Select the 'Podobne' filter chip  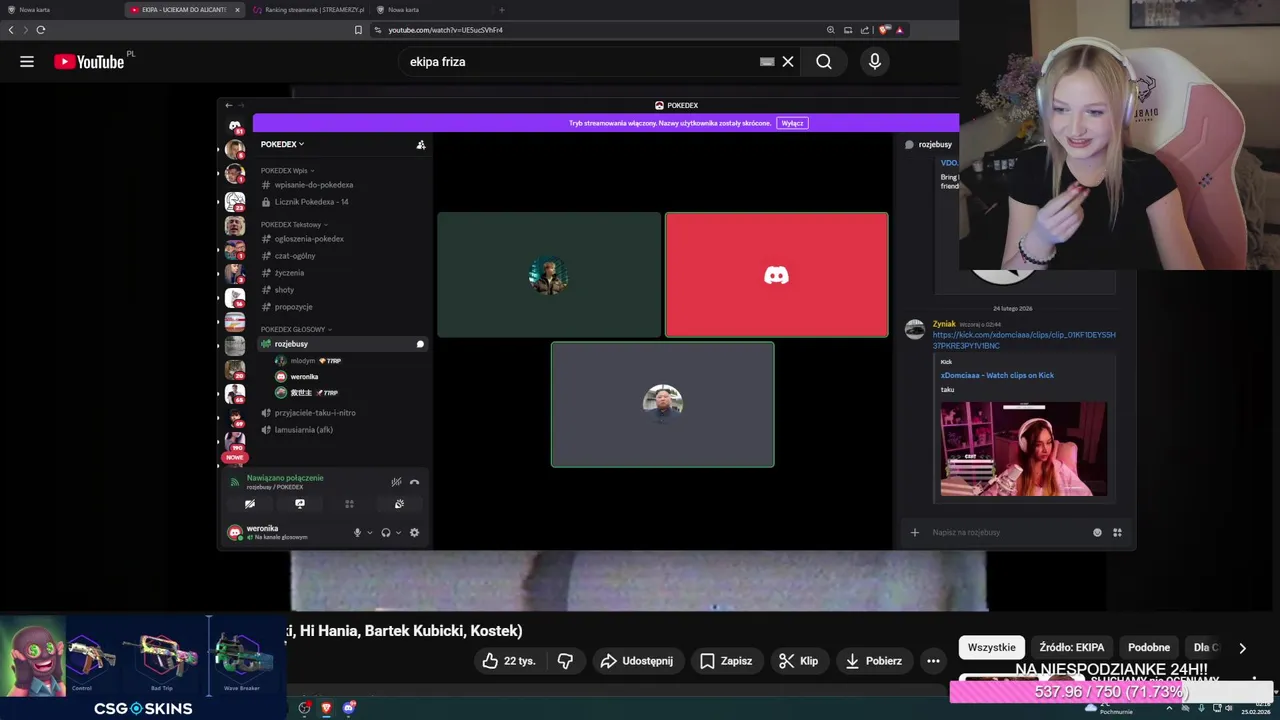pyautogui.click(x=1149, y=647)
